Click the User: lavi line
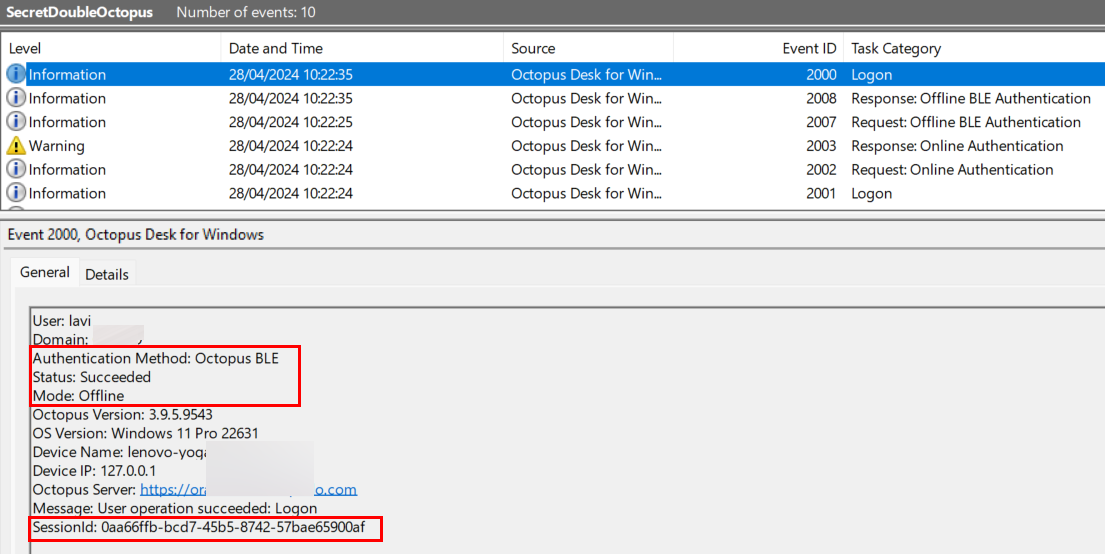This screenshot has height=554, width=1105. [61, 321]
